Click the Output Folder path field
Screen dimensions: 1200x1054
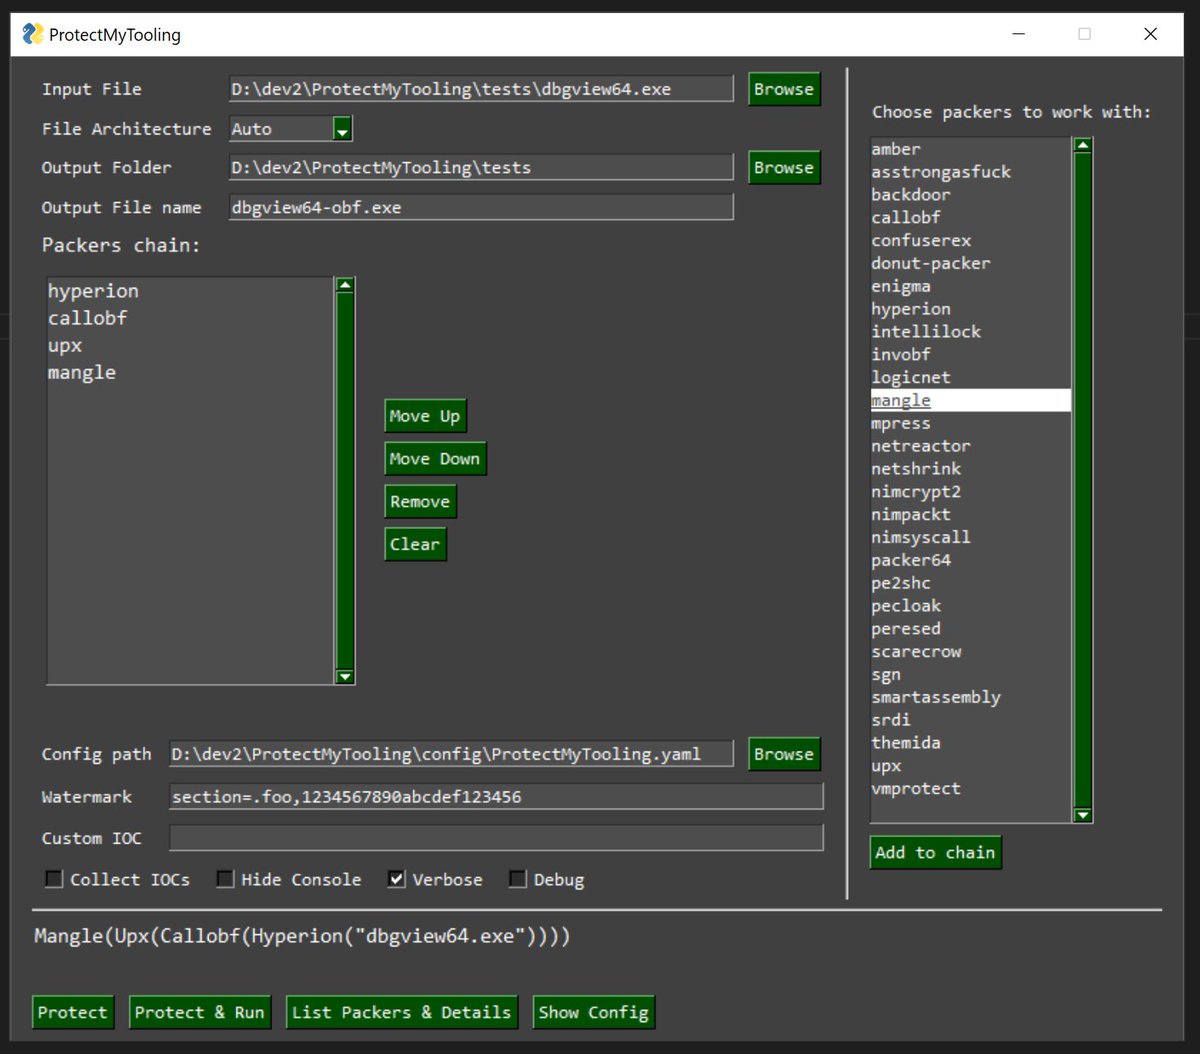coord(481,167)
